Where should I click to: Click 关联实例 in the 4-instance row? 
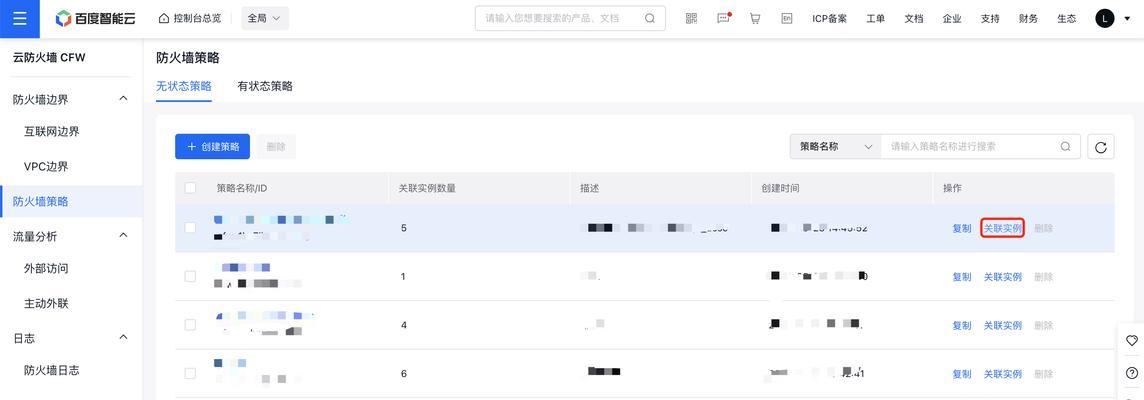click(x=1002, y=326)
